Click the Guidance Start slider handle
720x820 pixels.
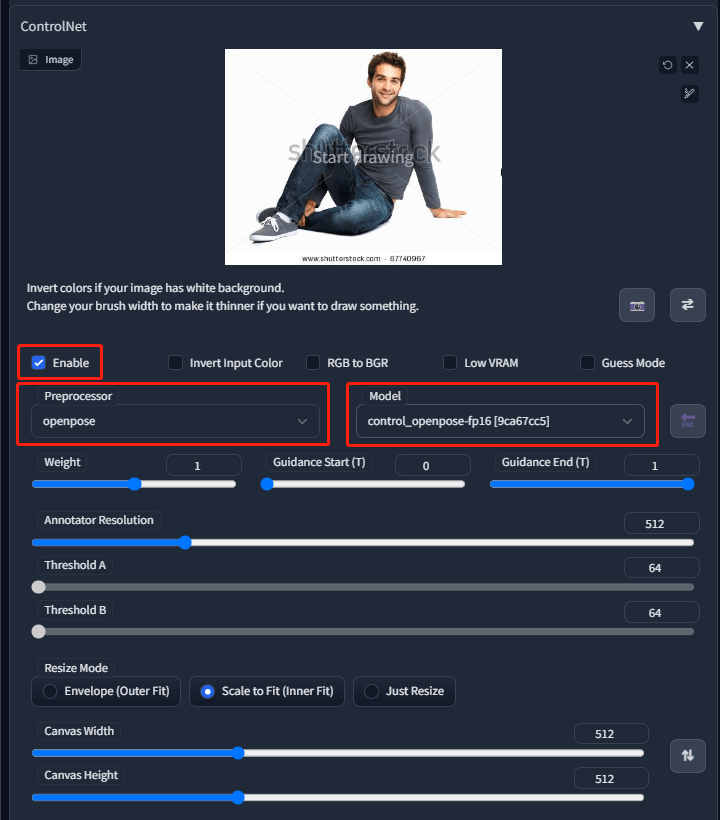point(267,484)
